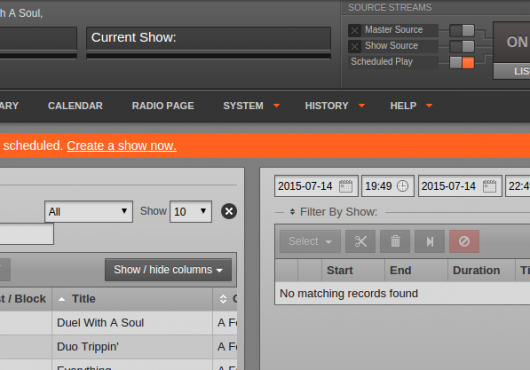This screenshot has height=370, width=530.
Task: Follow the 'Create a show now.' link
Action: pyautogui.click(x=122, y=146)
